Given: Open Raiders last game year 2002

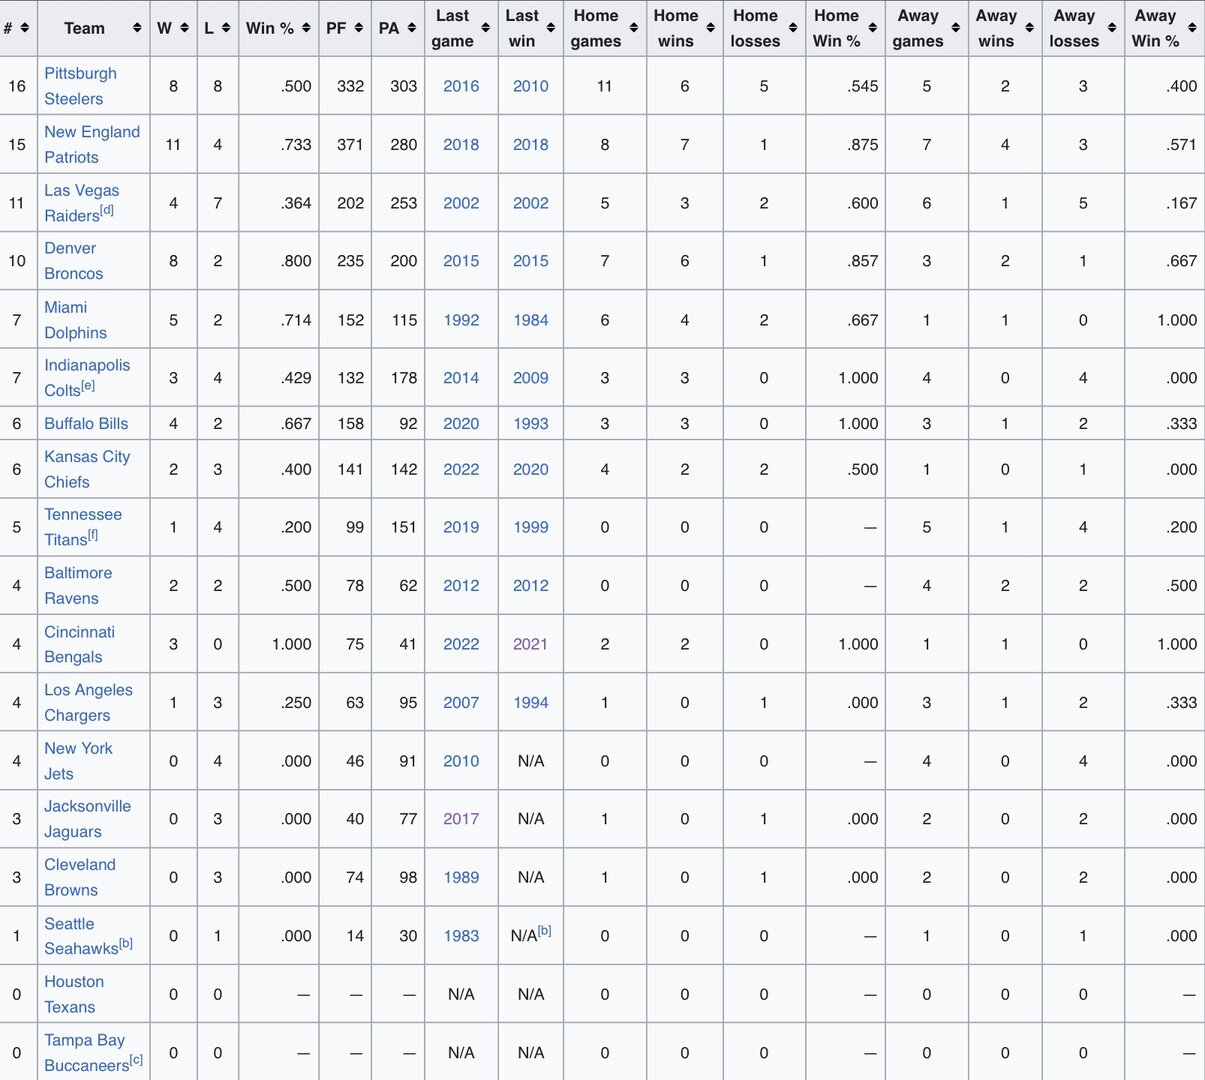Looking at the screenshot, I should pyautogui.click(x=461, y=203).
